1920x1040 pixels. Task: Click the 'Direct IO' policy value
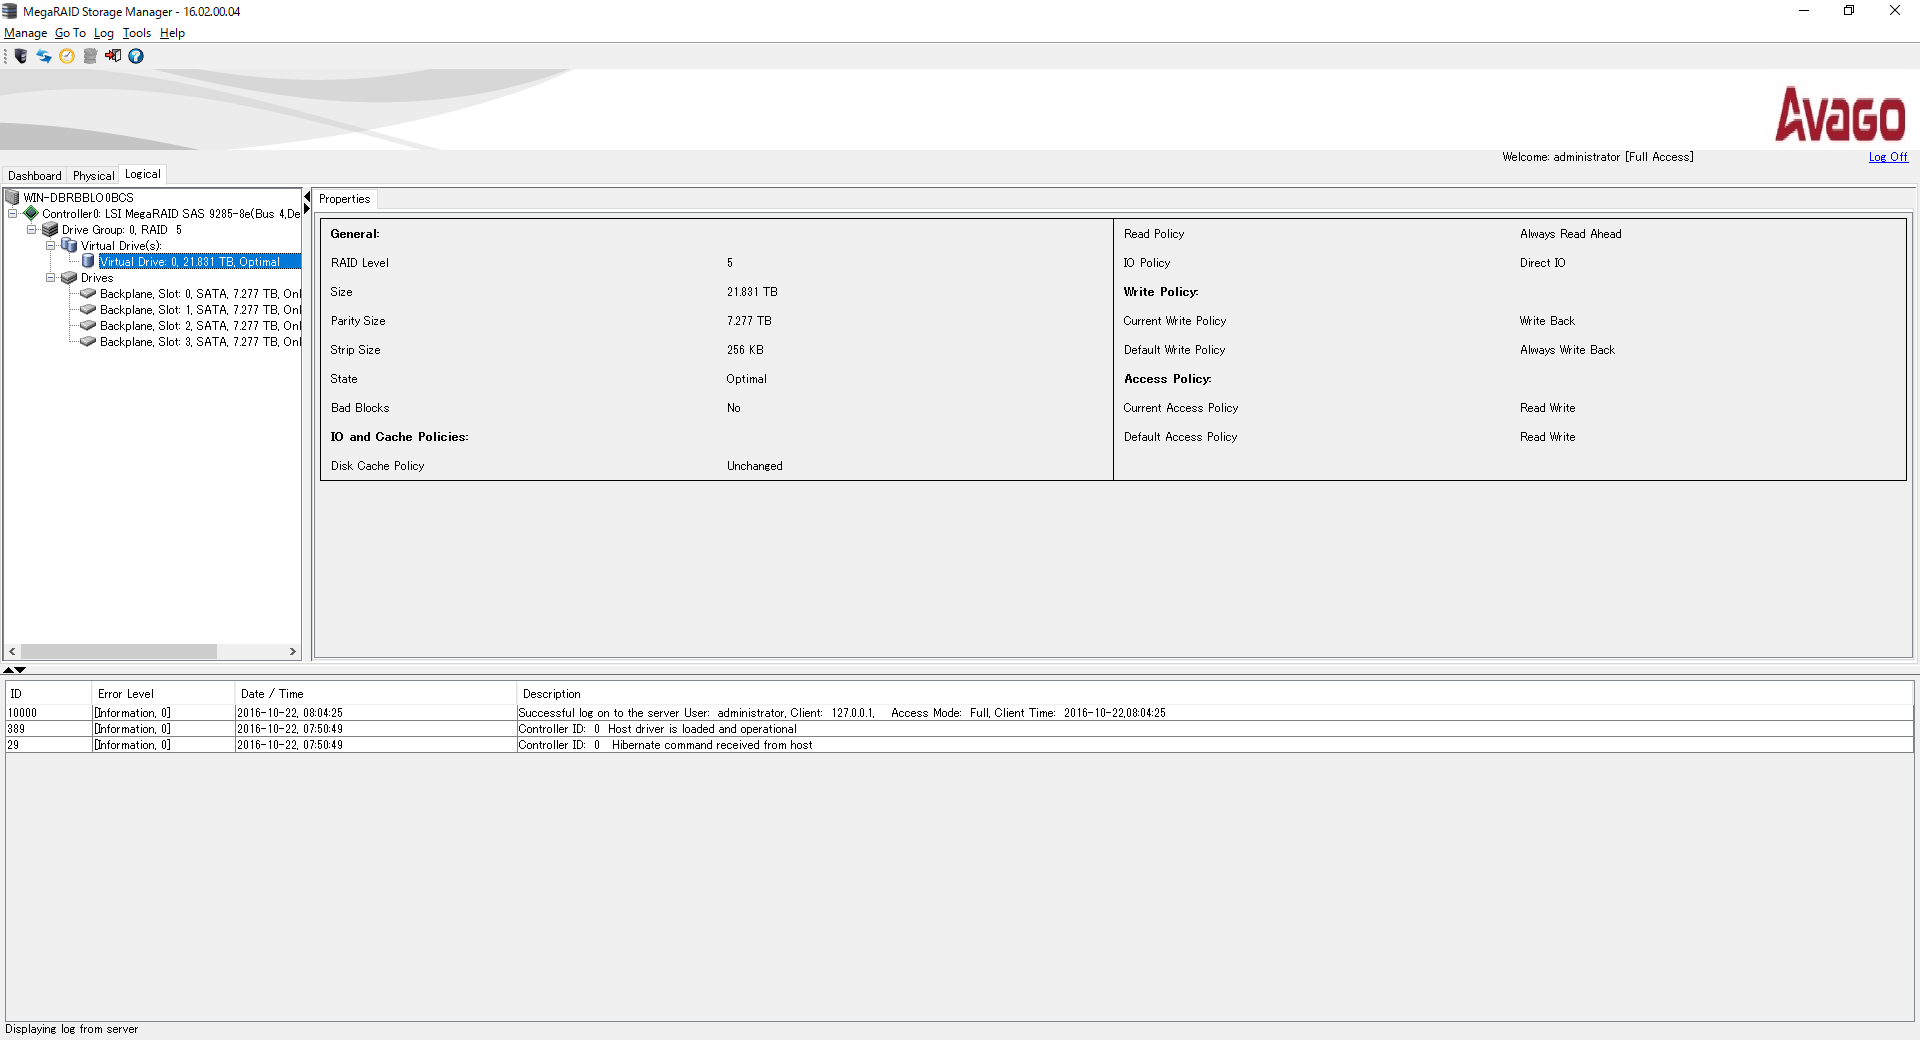(1542, 263)
